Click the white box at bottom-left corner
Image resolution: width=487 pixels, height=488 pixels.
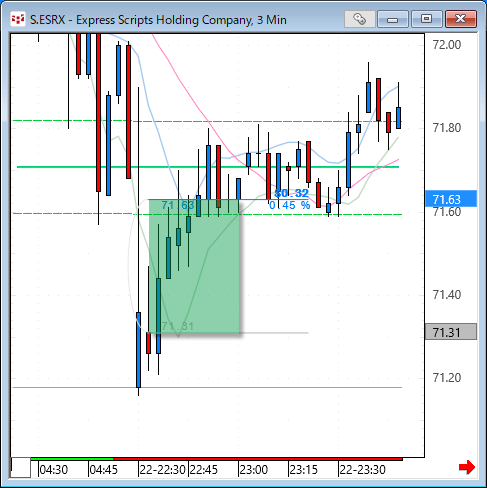coord(21,468)
